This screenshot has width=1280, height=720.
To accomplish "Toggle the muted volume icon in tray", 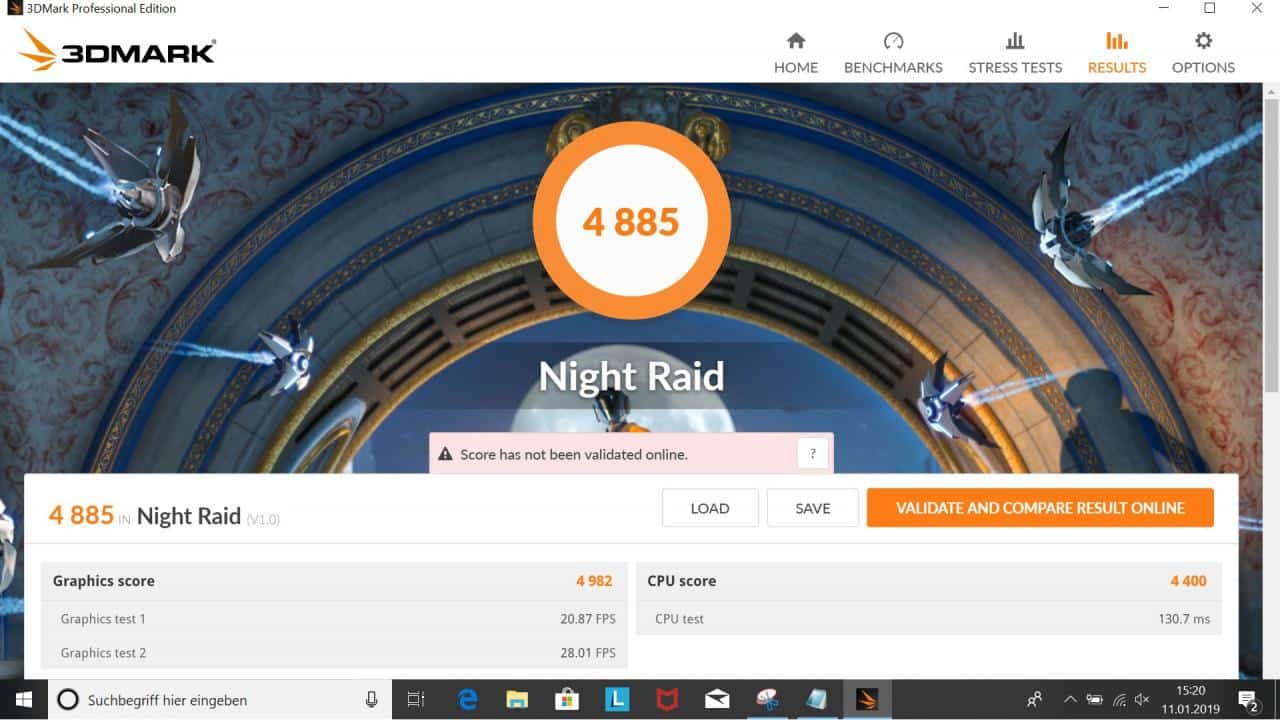I will pyautogui.click(x=1142, y=700).
